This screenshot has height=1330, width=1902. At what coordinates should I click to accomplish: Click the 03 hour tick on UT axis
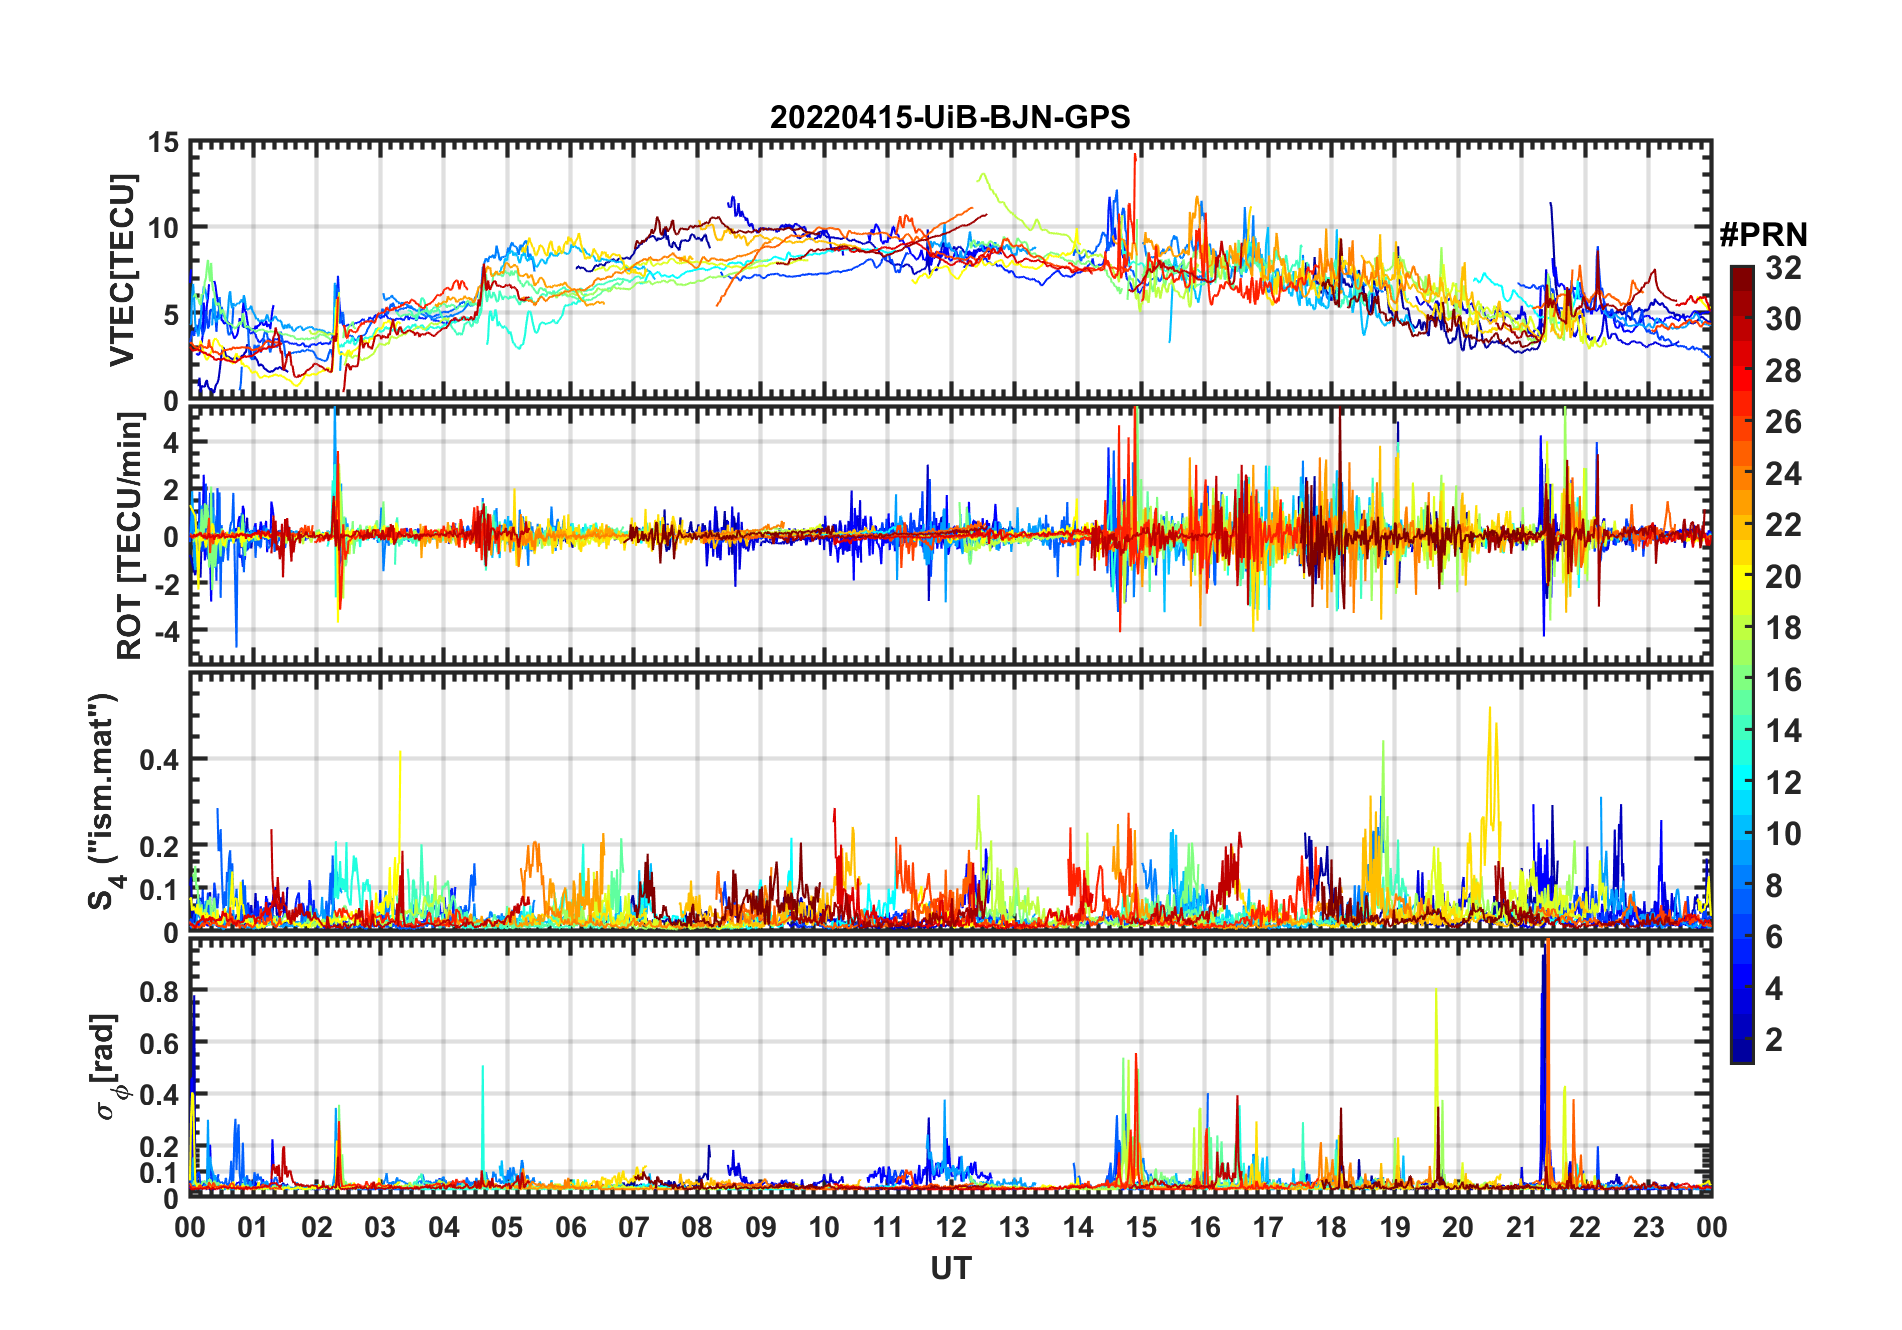(380, 1227)
